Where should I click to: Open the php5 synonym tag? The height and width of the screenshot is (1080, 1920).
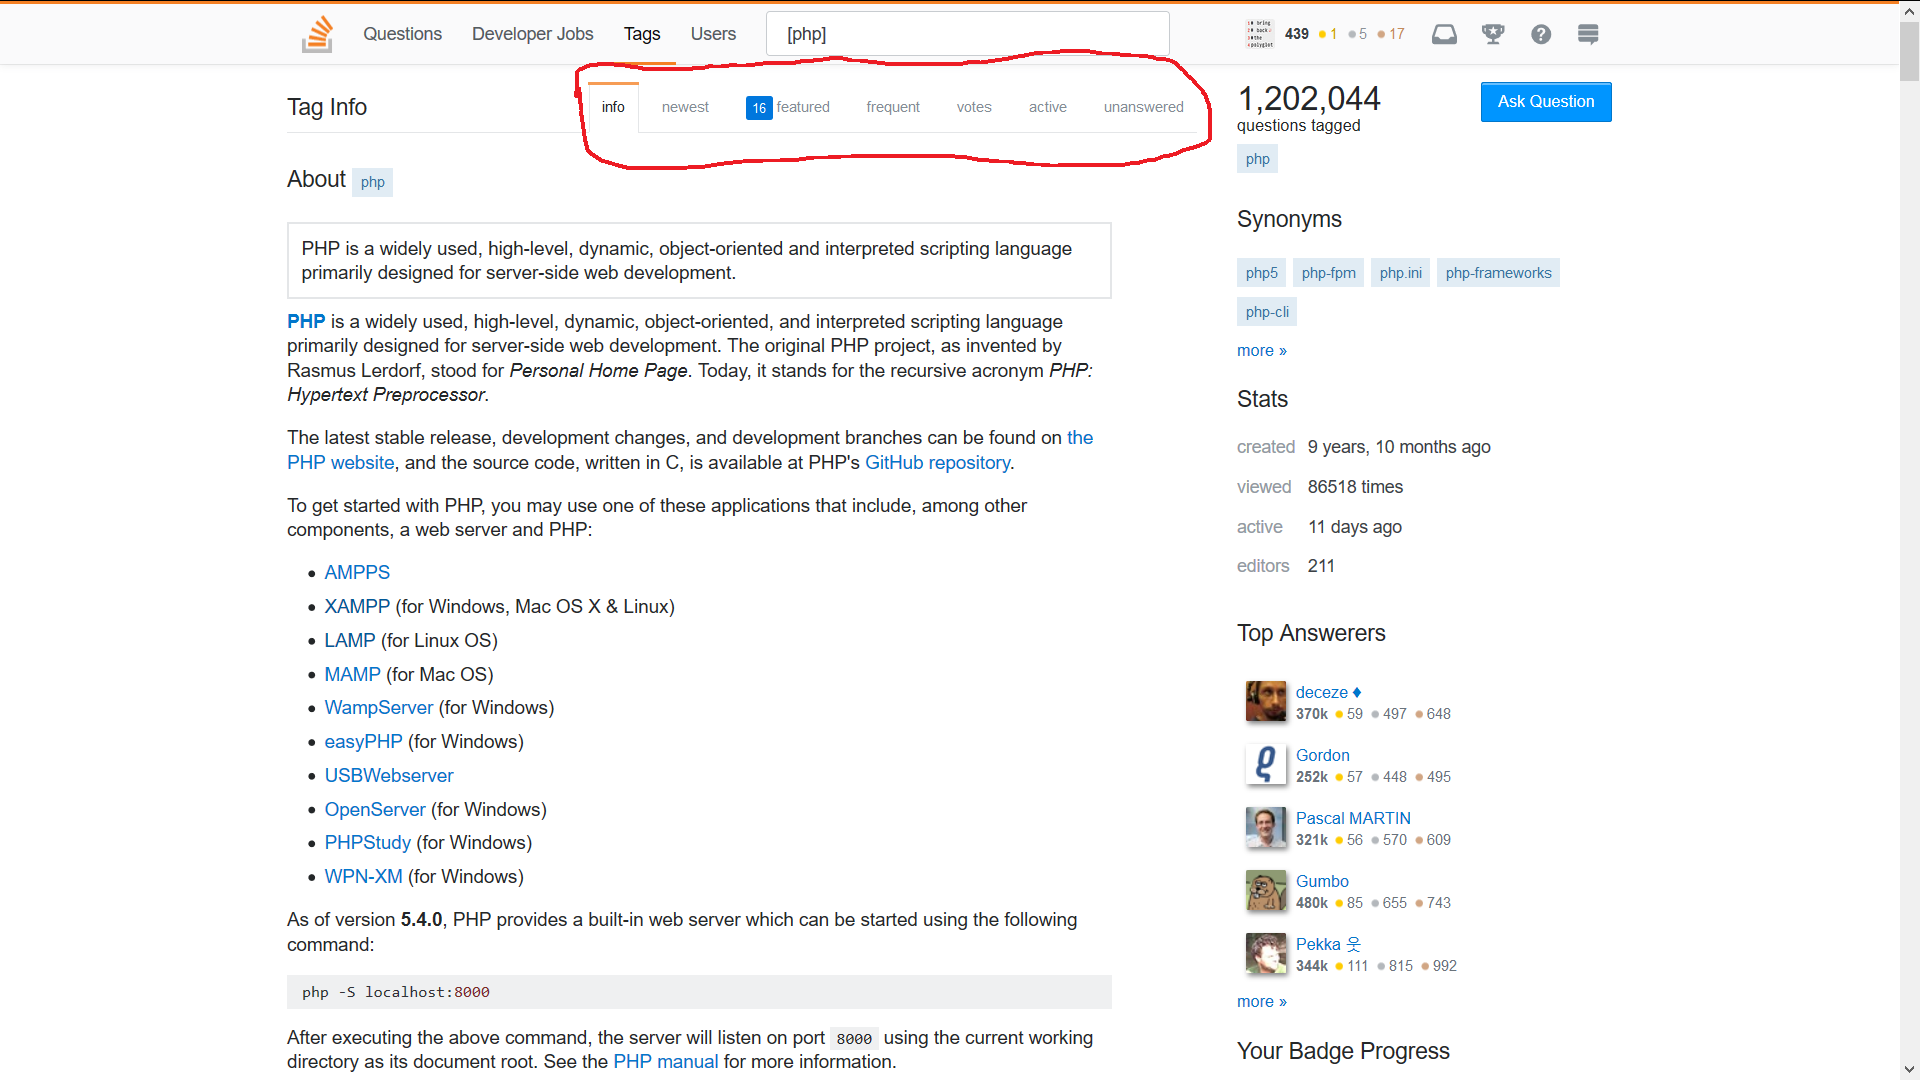[x=1261, y=273]
